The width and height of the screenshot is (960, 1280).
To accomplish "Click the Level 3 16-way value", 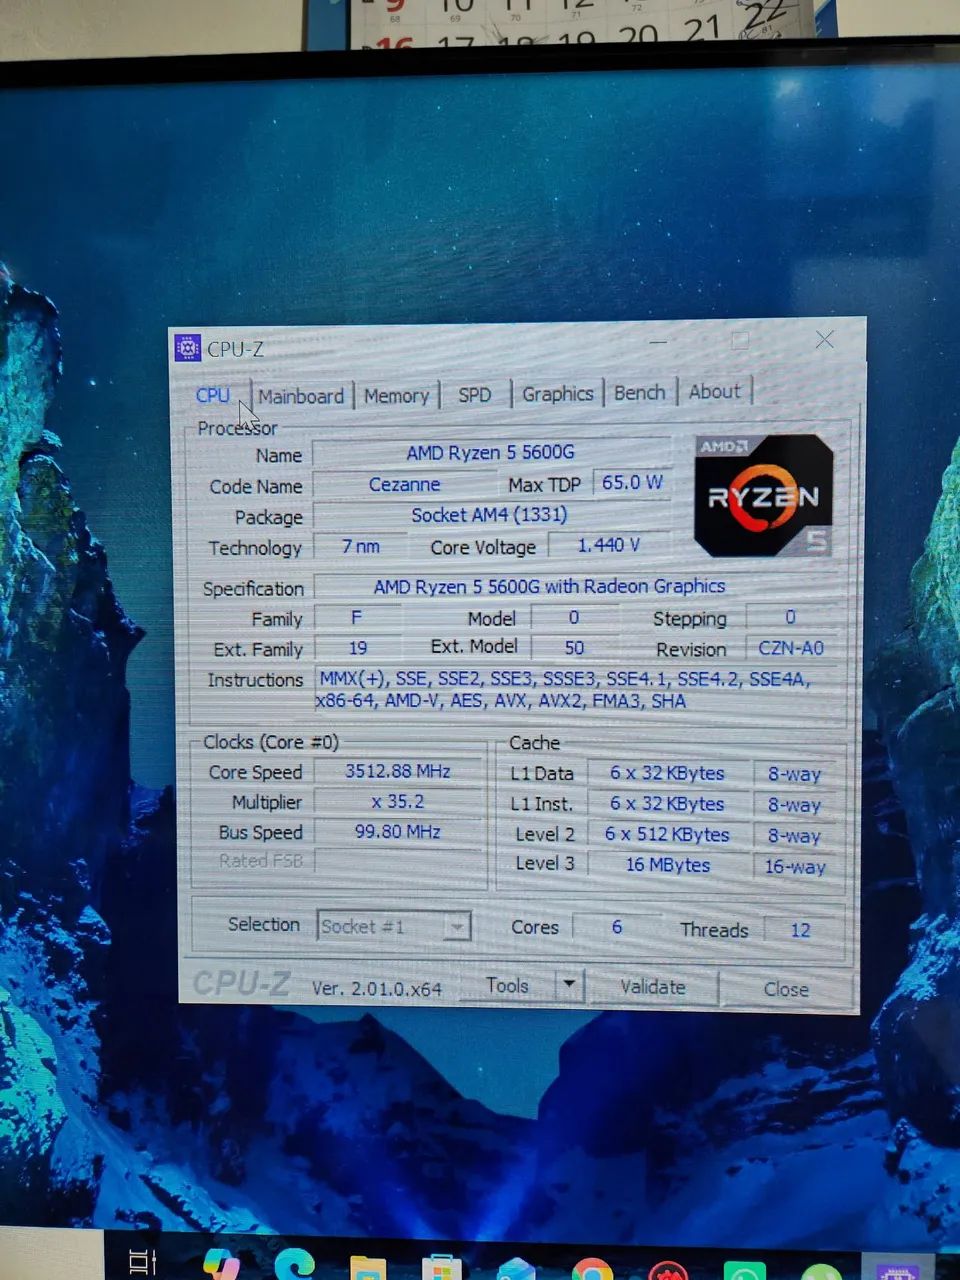I will pyautogui.click(x=795, y=867).
